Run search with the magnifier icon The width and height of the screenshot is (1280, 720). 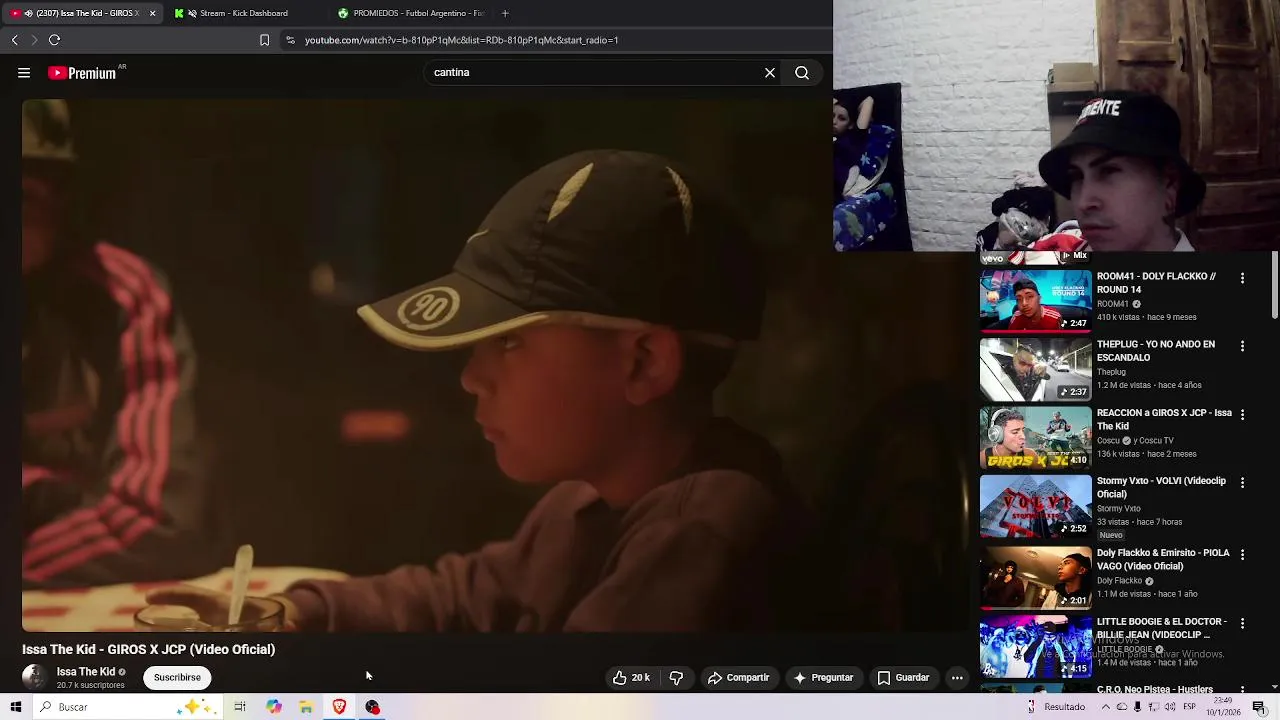pyautogui.click(x=802, y=73)
